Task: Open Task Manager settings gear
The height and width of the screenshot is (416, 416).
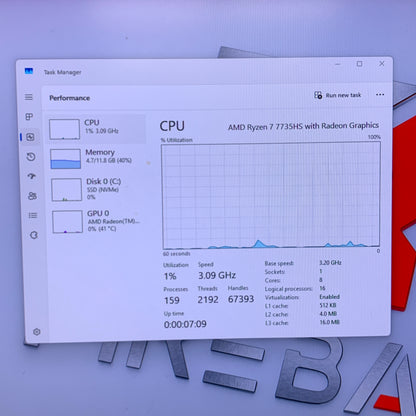Action: pos(37,332)
